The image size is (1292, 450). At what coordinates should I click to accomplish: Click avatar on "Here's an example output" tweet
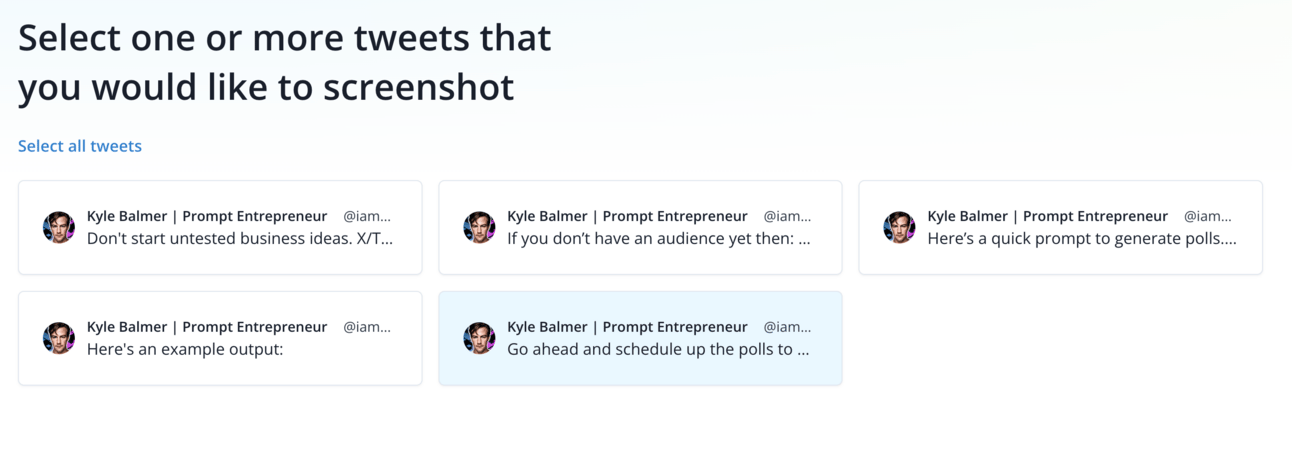point(59,338)
